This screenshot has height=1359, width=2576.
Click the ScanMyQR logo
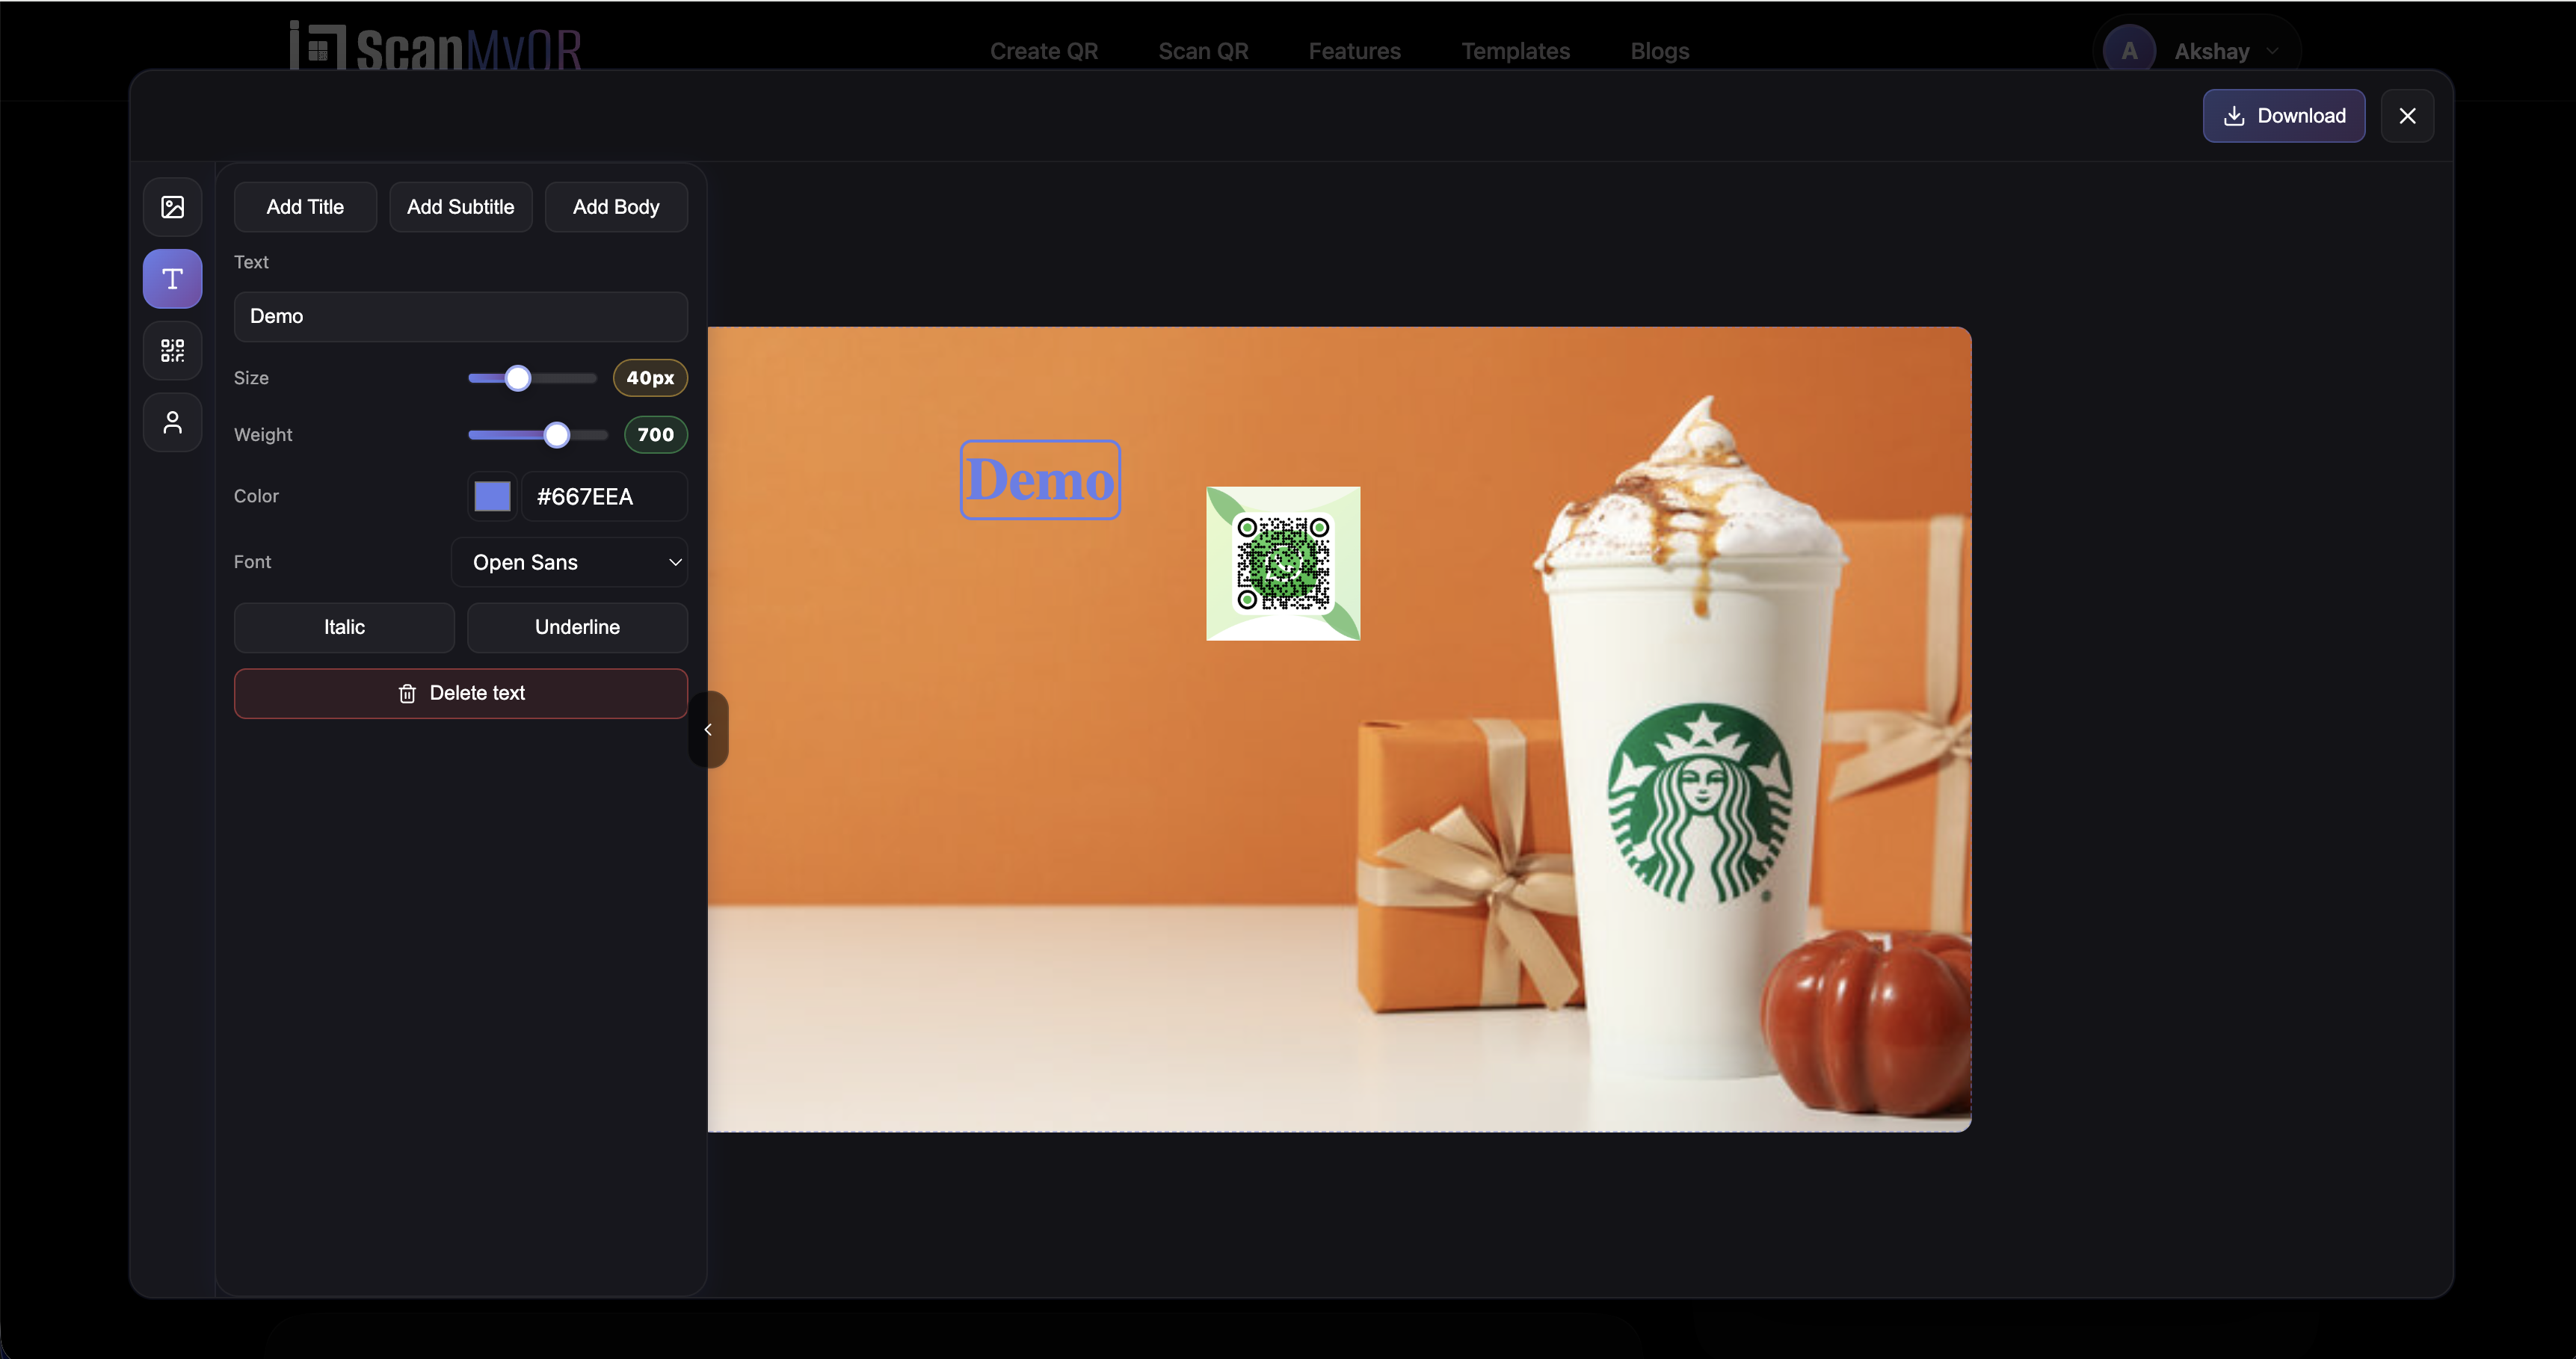pyautogui.click(x=436, y=47)
